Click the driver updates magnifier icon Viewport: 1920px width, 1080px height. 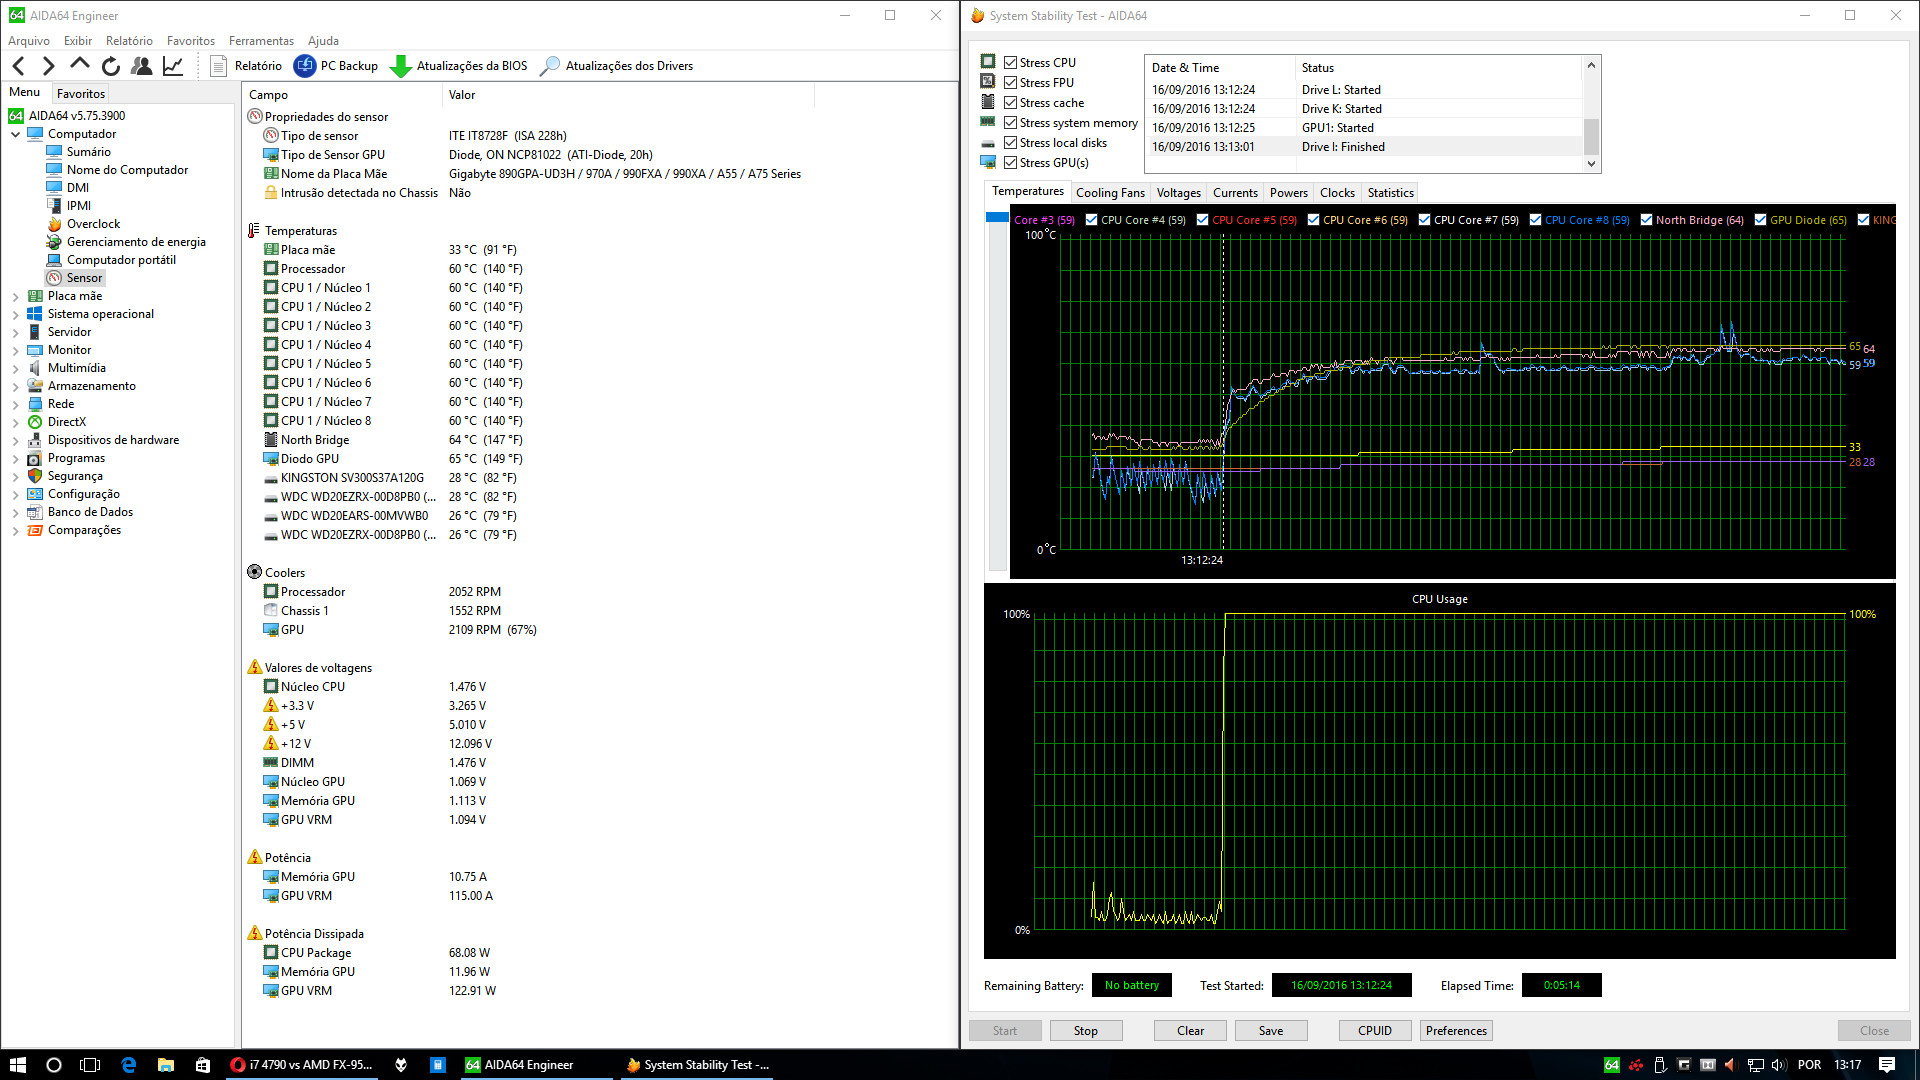550,66
